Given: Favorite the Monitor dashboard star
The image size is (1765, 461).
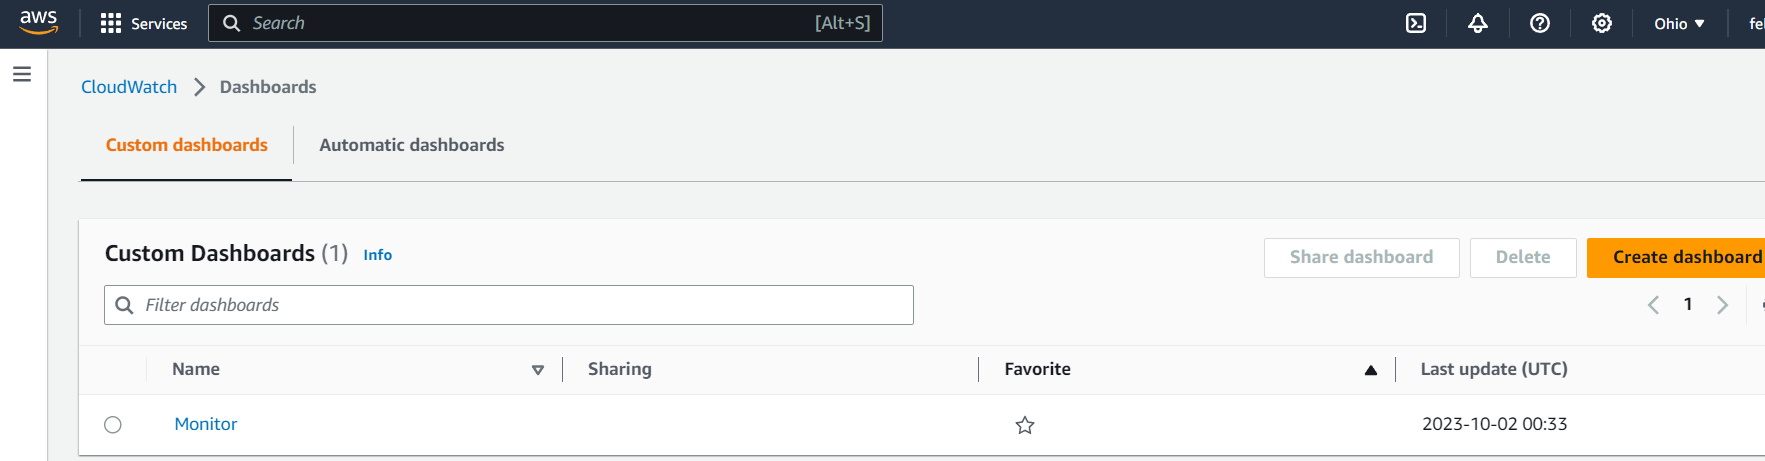Looking at the screenshot, I should (x=1025, y=425).
